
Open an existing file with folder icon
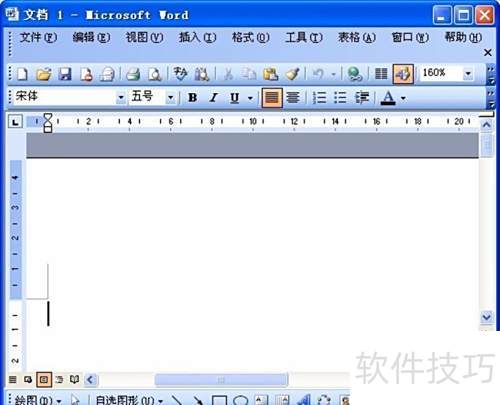click(x=44, y=74)
